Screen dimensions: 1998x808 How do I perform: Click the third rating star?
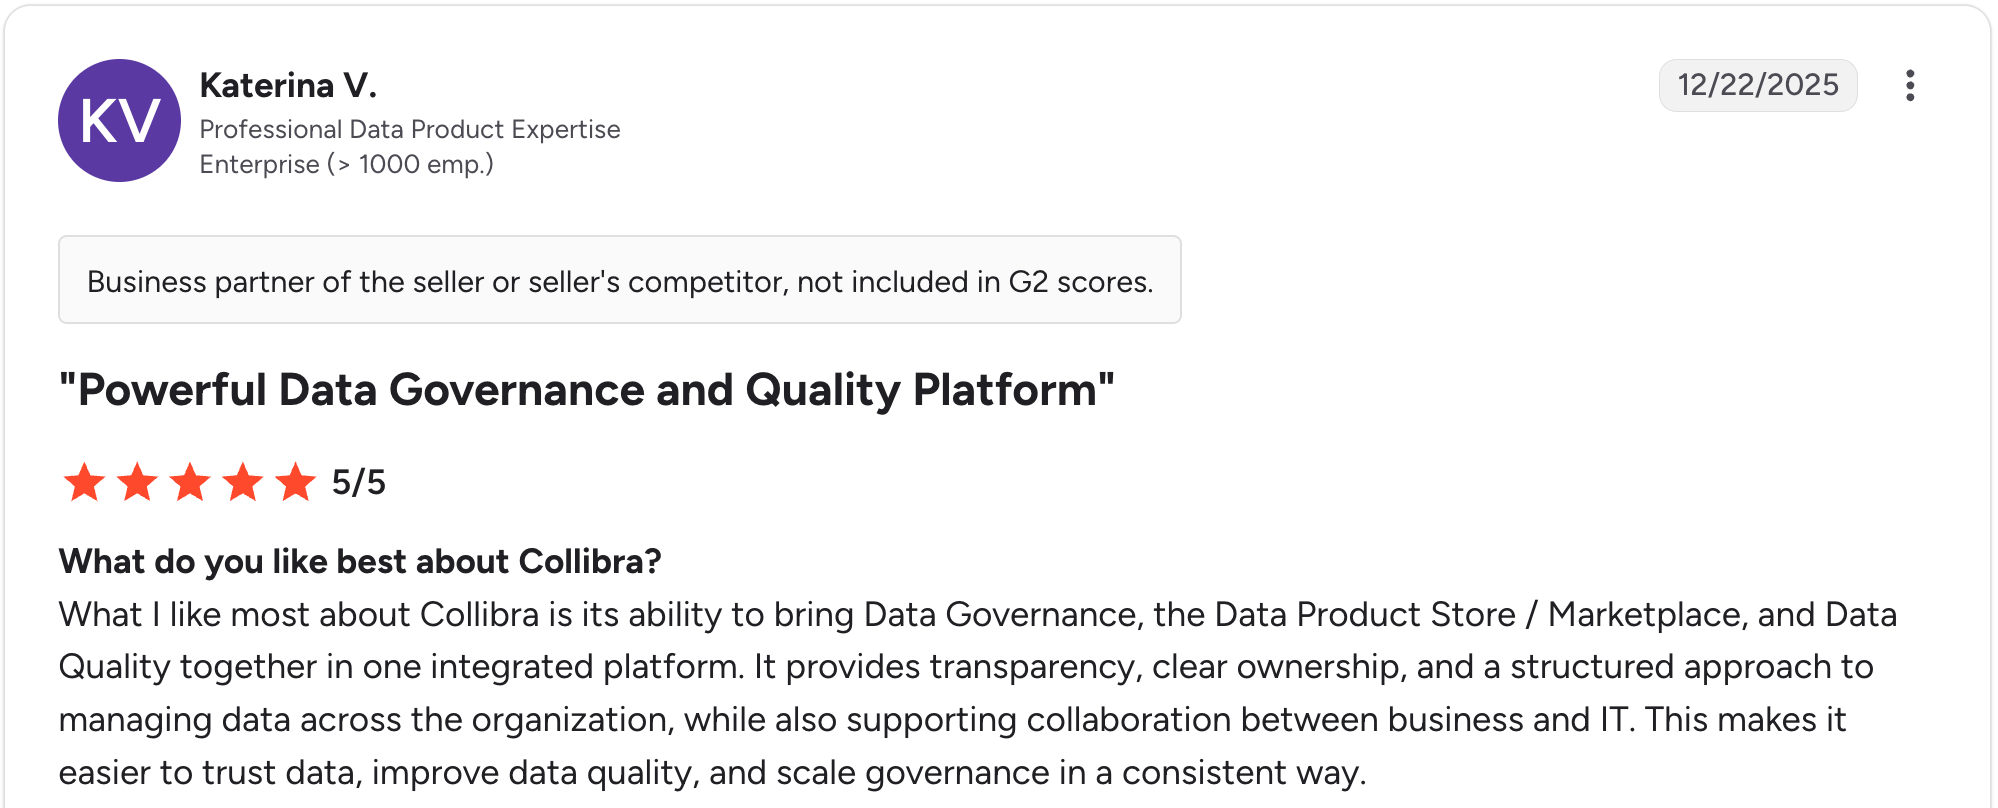190,482
